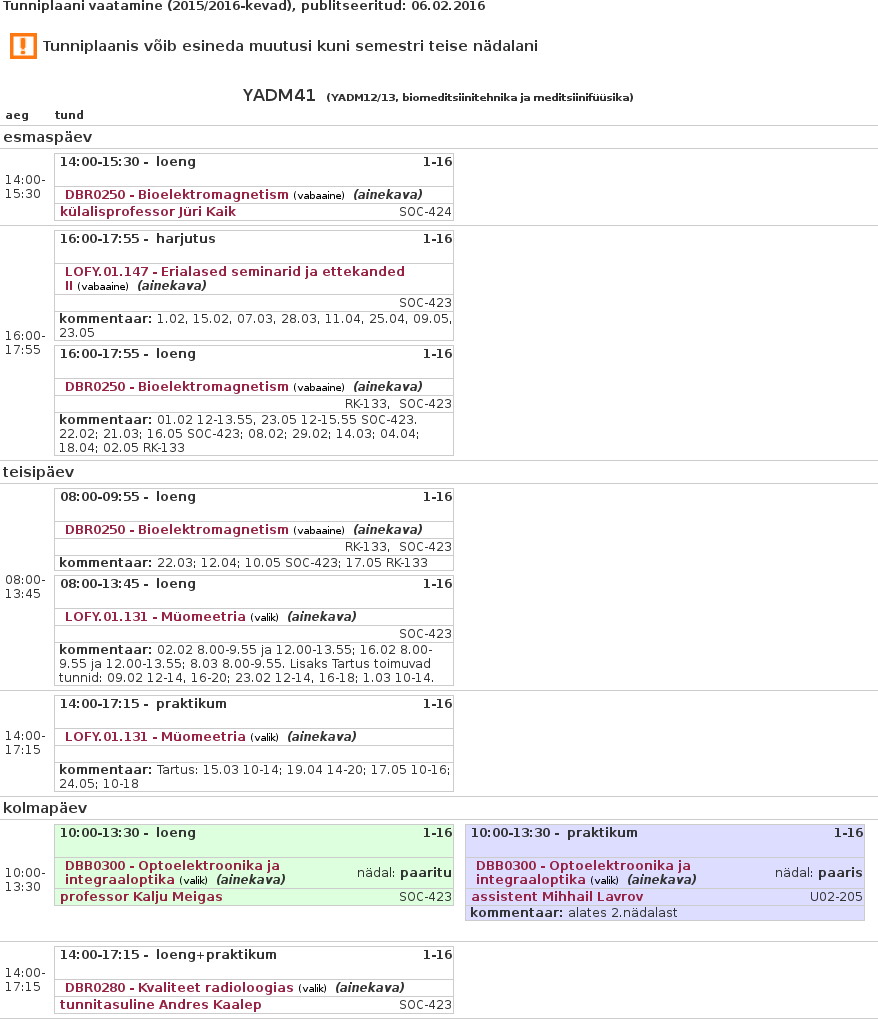This screenshot has height=1019, width=878.
Task: Open tunnitasuline Andres Kaalep link
Action: coord(160,1005)
